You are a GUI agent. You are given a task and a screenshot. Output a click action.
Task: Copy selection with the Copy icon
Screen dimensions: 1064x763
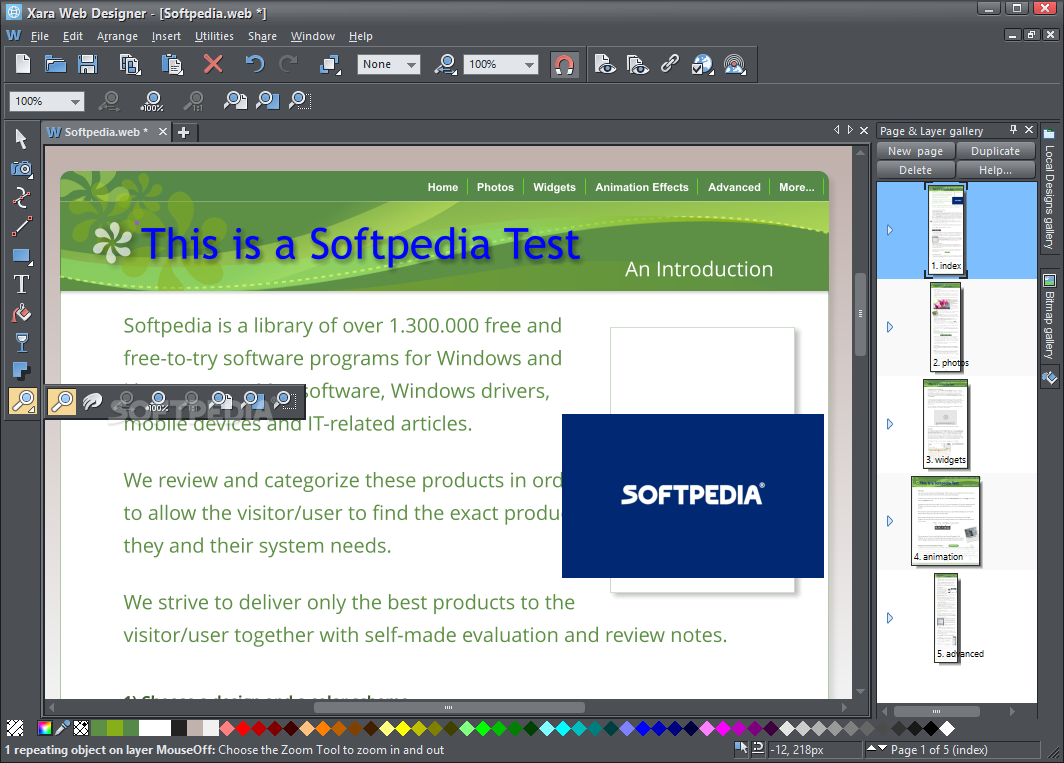pos(130,64)
